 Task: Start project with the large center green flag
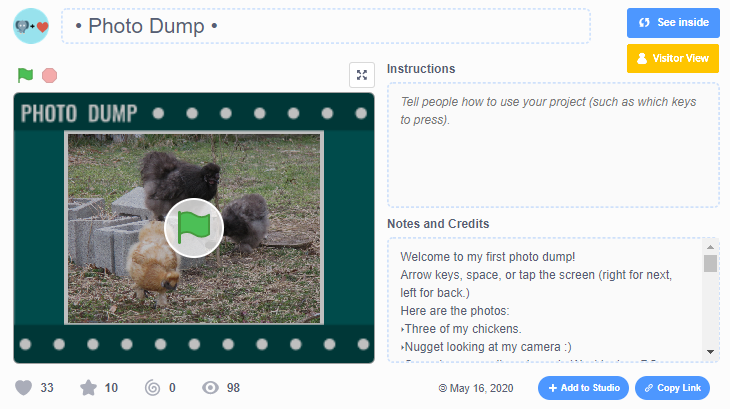click(193, 228)
